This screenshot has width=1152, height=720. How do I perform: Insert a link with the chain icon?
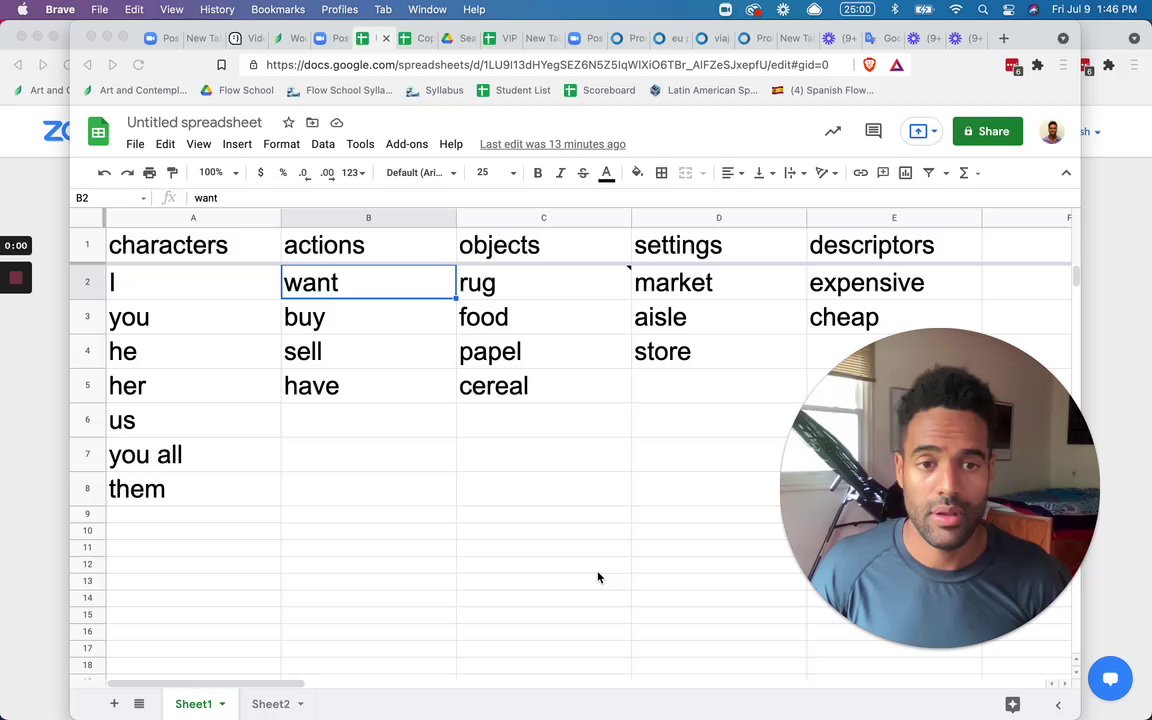(860, 173)
